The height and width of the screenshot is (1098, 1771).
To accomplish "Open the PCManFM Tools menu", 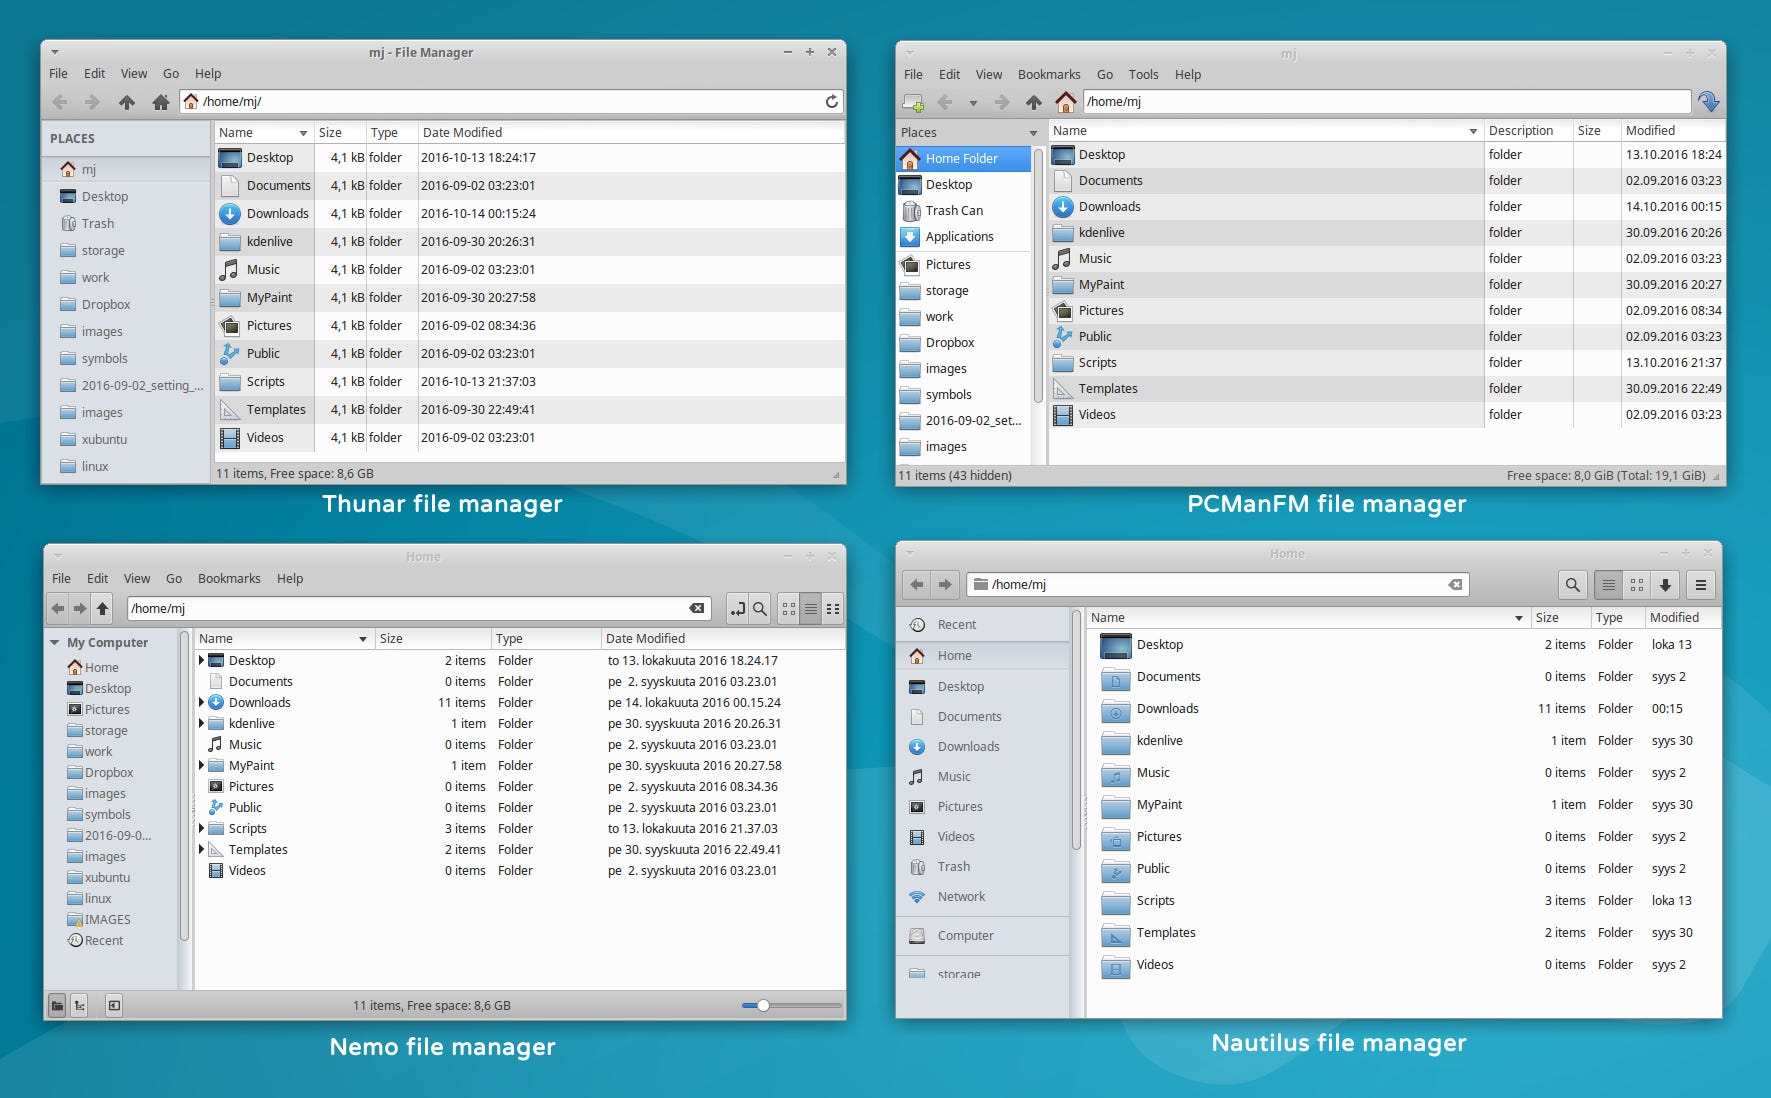I will (1143, 74).
